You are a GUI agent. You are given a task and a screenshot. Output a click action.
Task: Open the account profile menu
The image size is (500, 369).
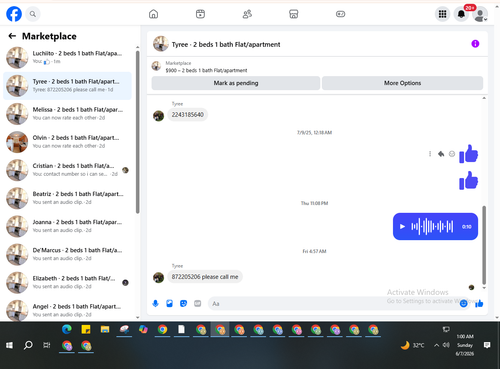point(480,15)
